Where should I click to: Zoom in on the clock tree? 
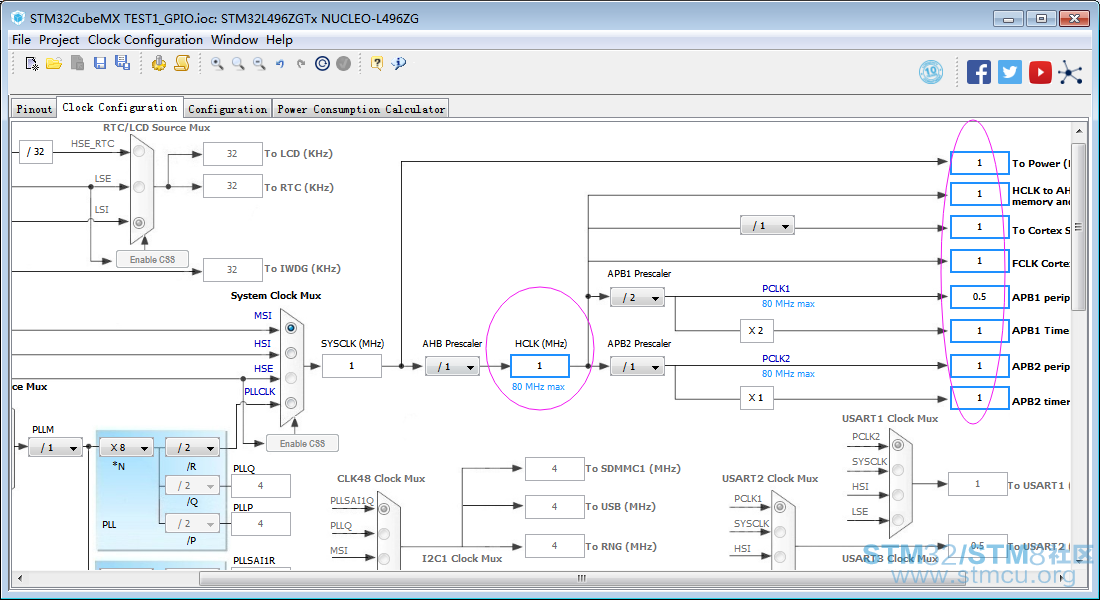(217, 64)
